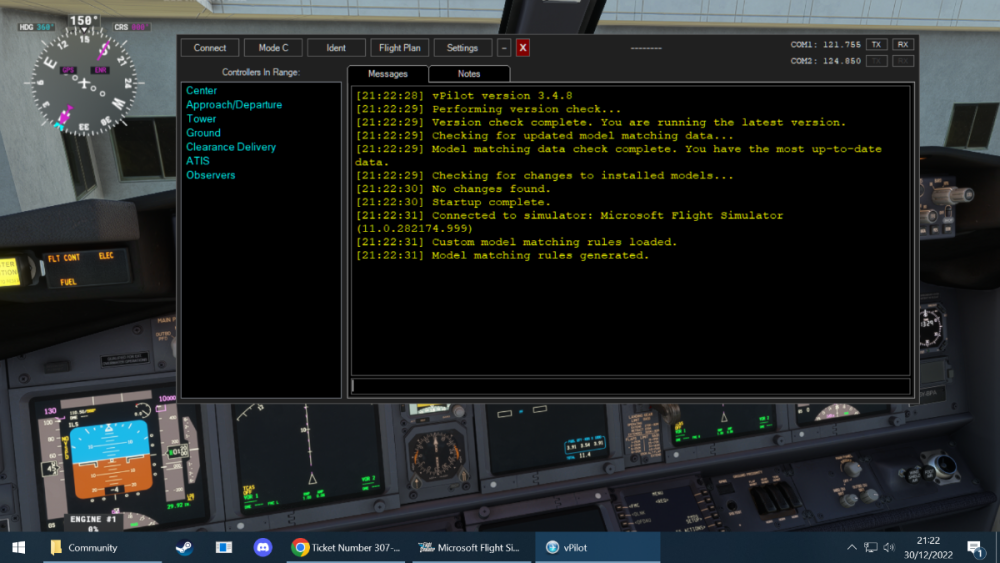Select Ground in controllers list

(203, 133)
